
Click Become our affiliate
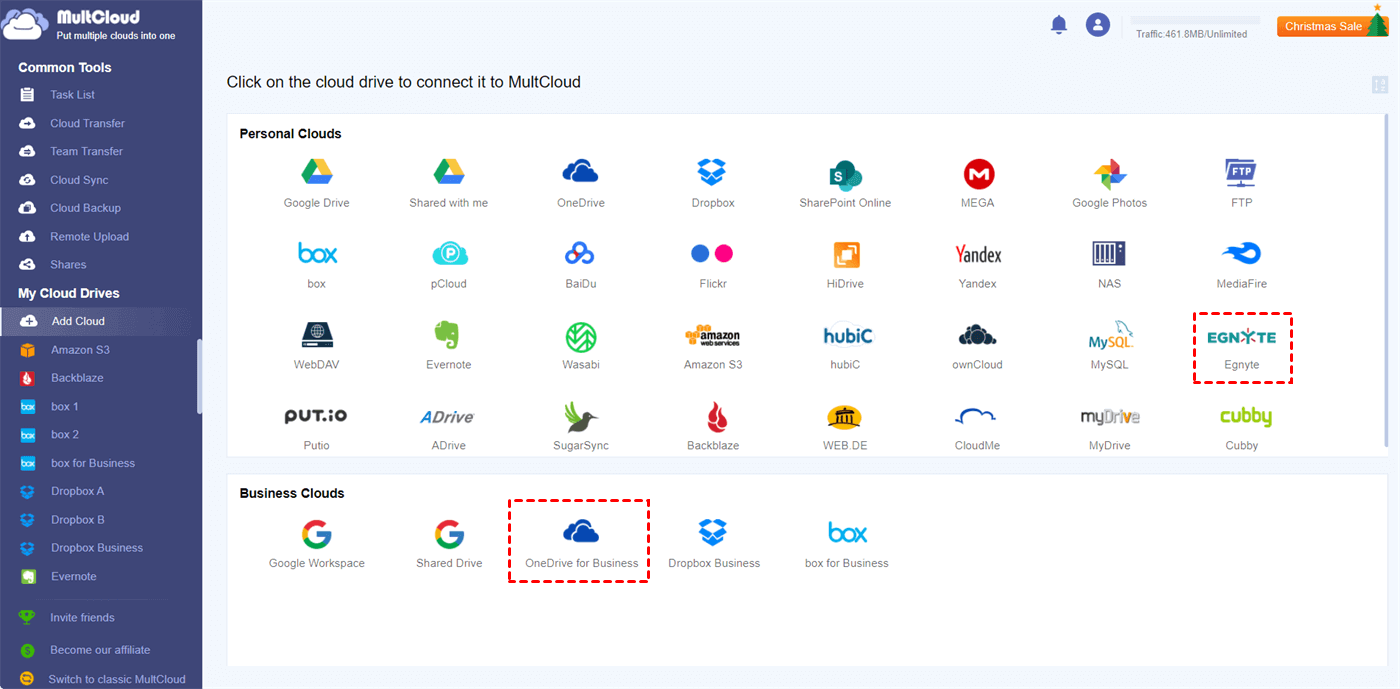tap(100, 650)
